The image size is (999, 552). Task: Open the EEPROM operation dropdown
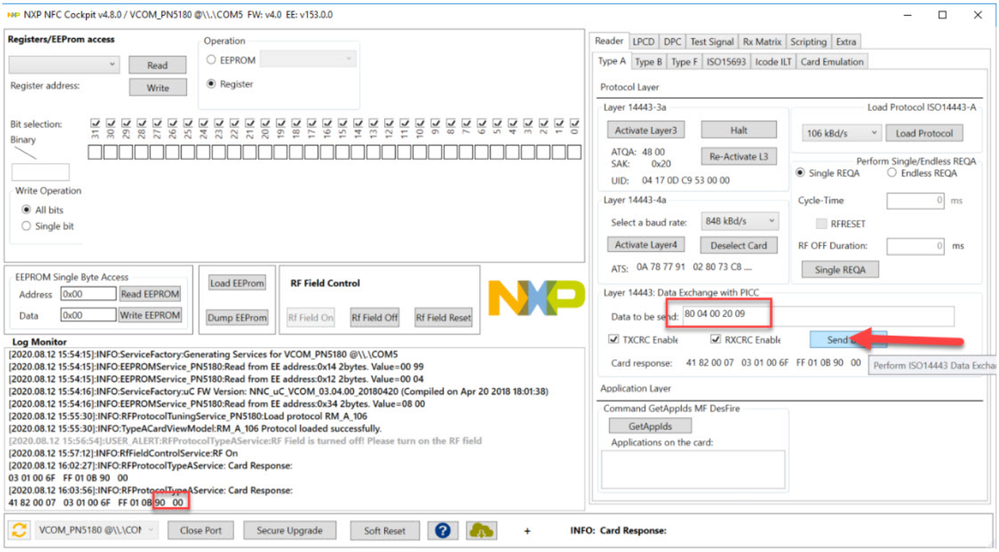(308, 59)
